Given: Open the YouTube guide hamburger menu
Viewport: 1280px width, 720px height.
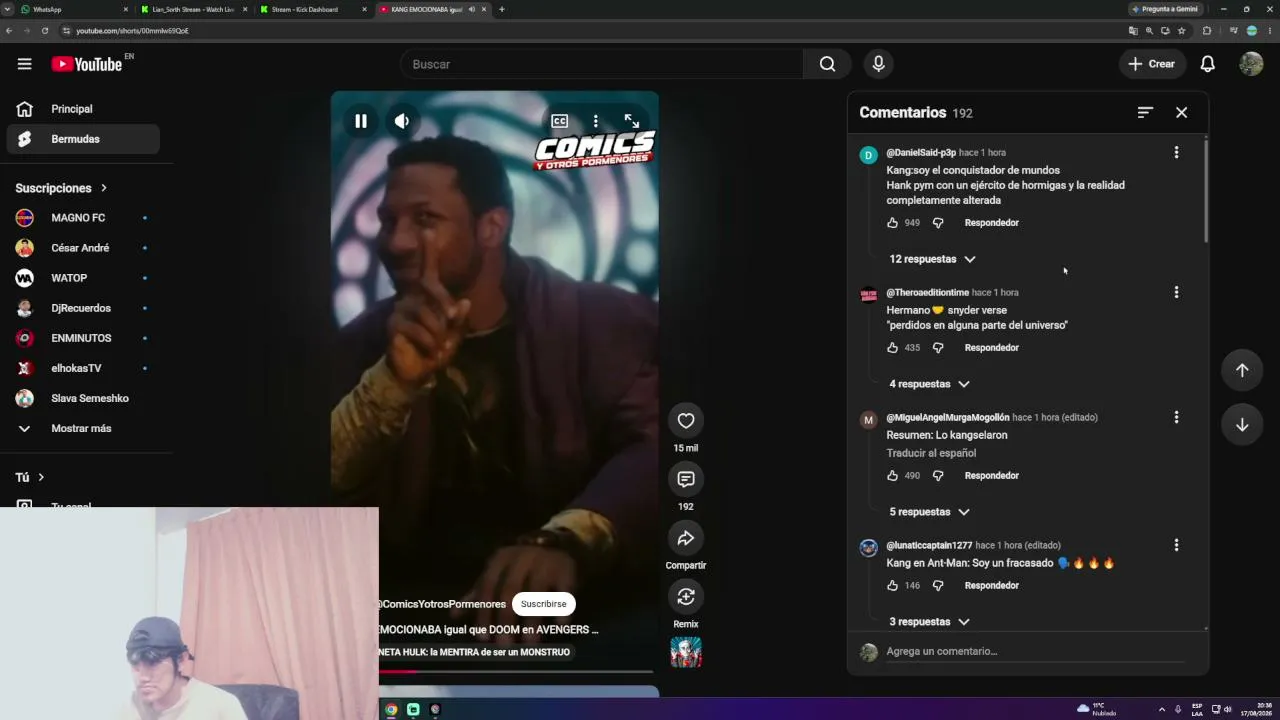Looking at the screenshot, I should click(24, 64).
